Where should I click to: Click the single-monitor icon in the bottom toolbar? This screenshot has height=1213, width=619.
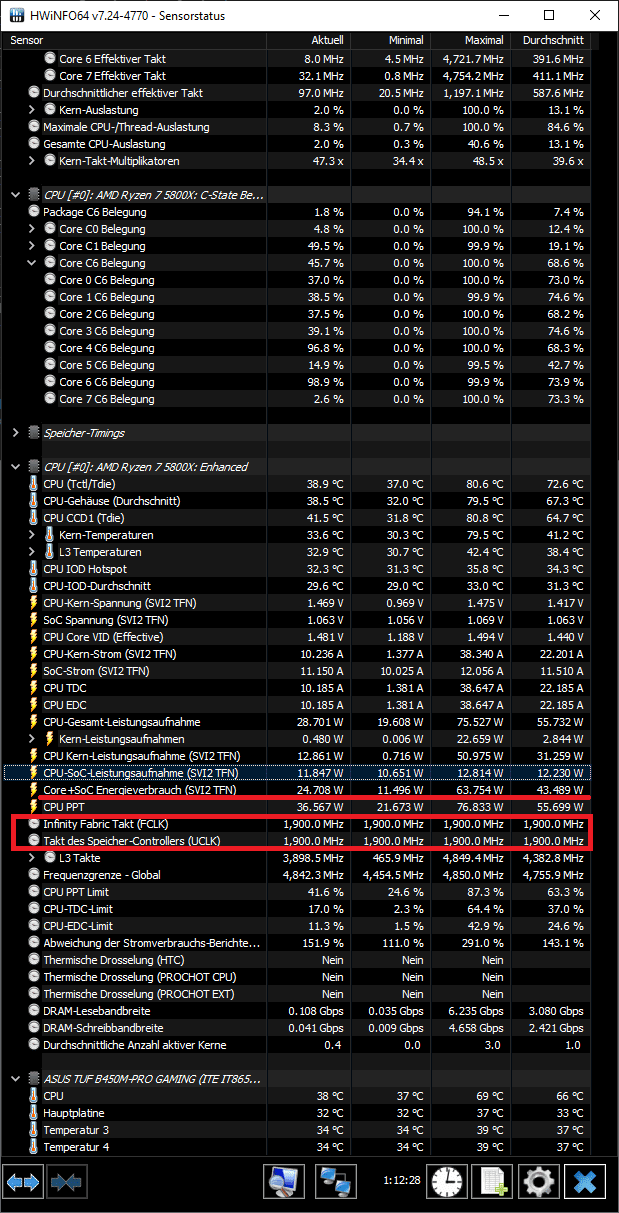point(284,1182)
